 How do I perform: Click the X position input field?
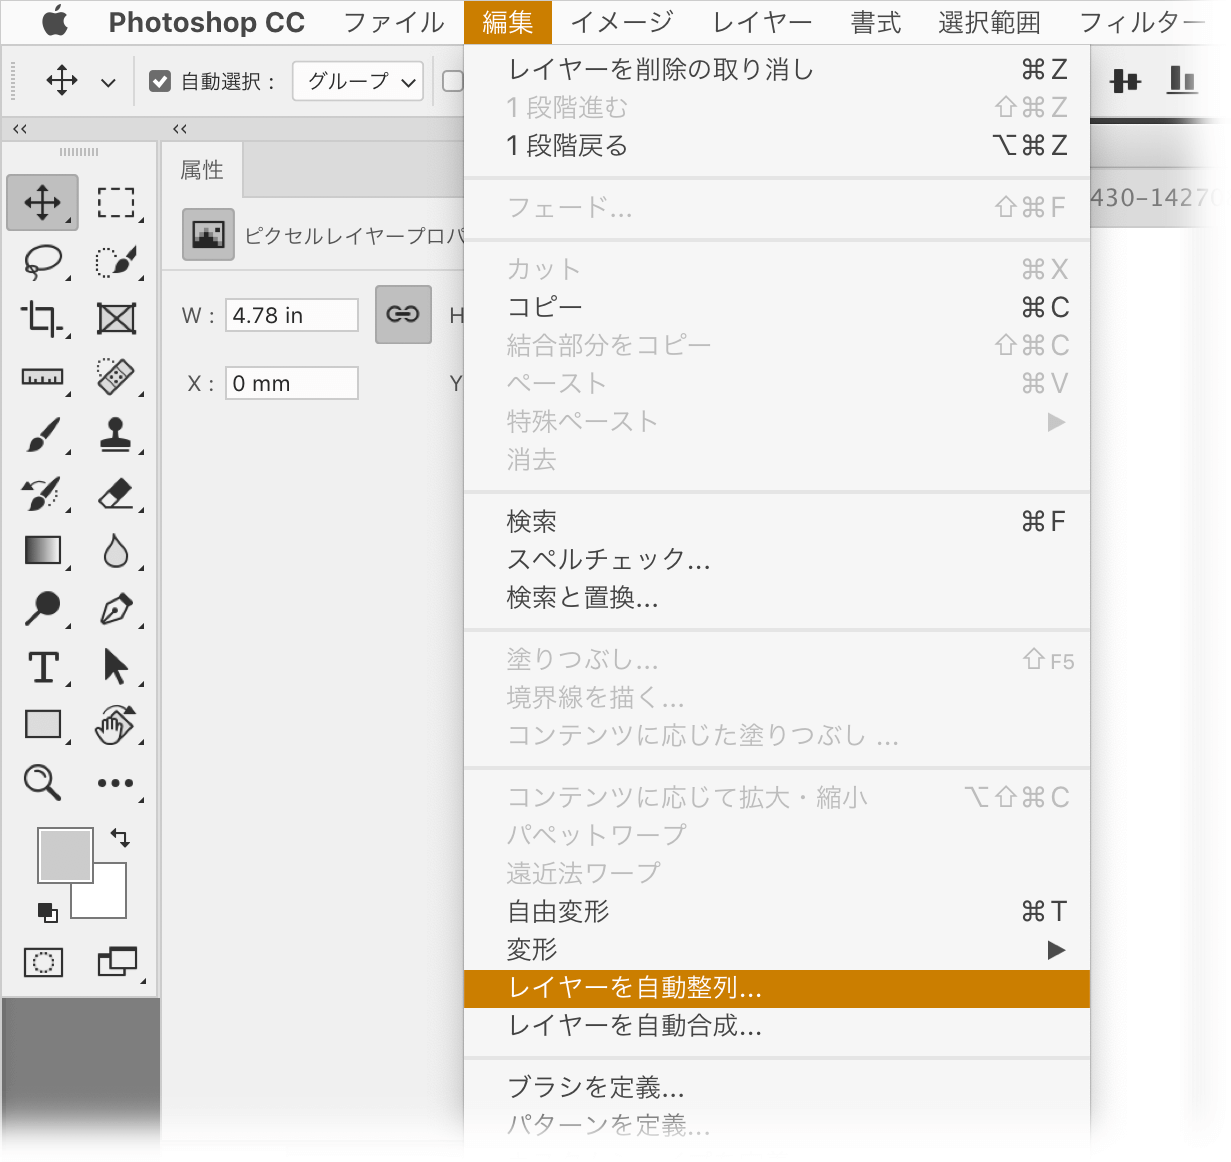[x=291, y=383]
